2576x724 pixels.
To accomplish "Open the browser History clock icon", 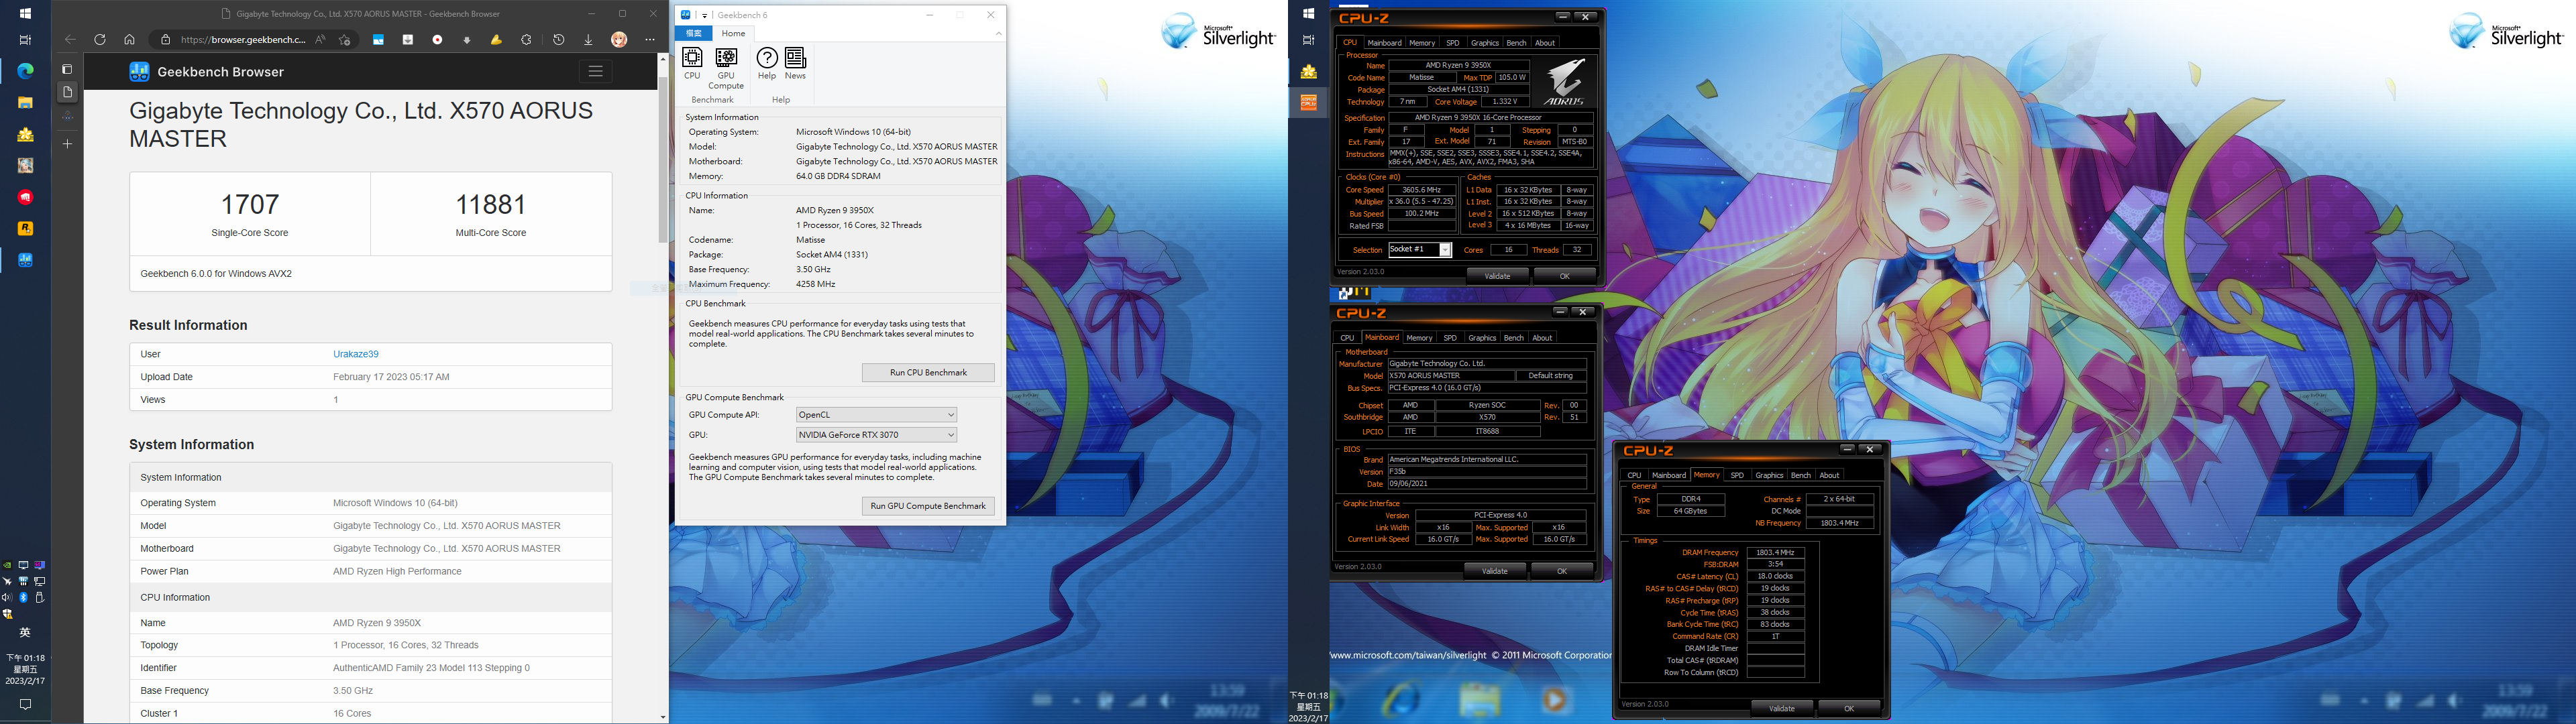I will click(x=559, y=40).
